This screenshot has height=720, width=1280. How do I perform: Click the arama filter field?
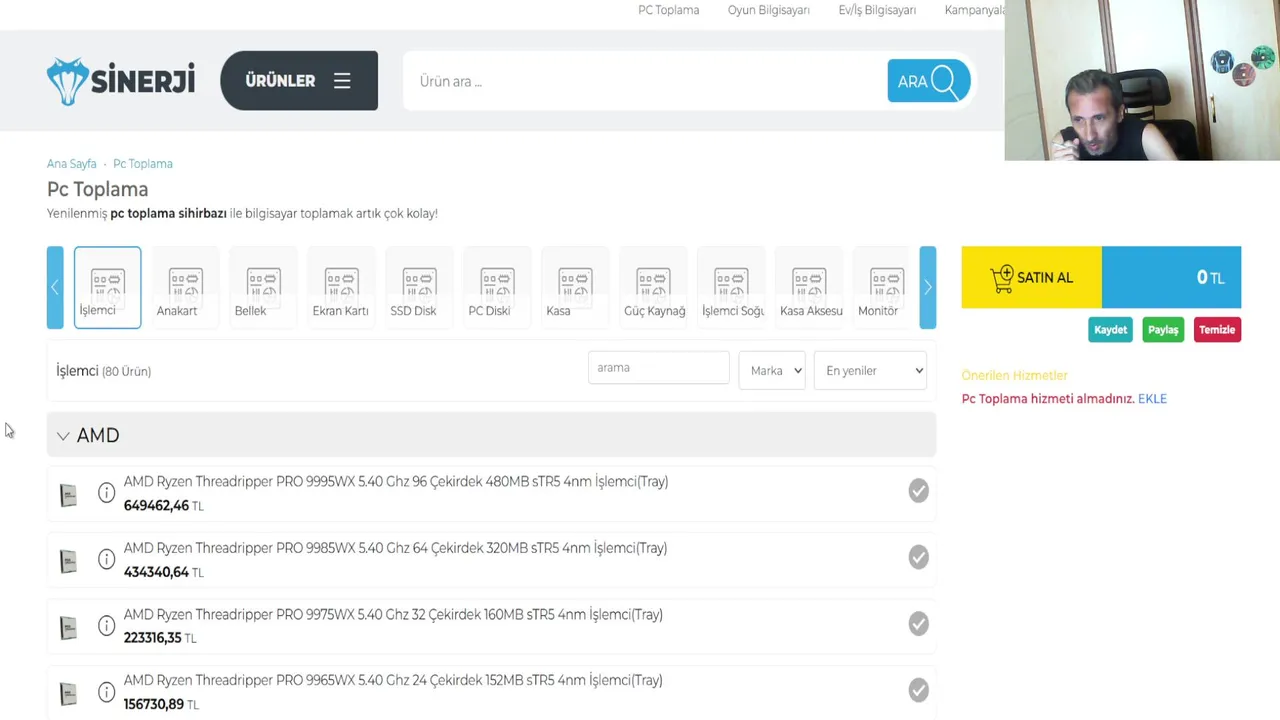[659, 368]
